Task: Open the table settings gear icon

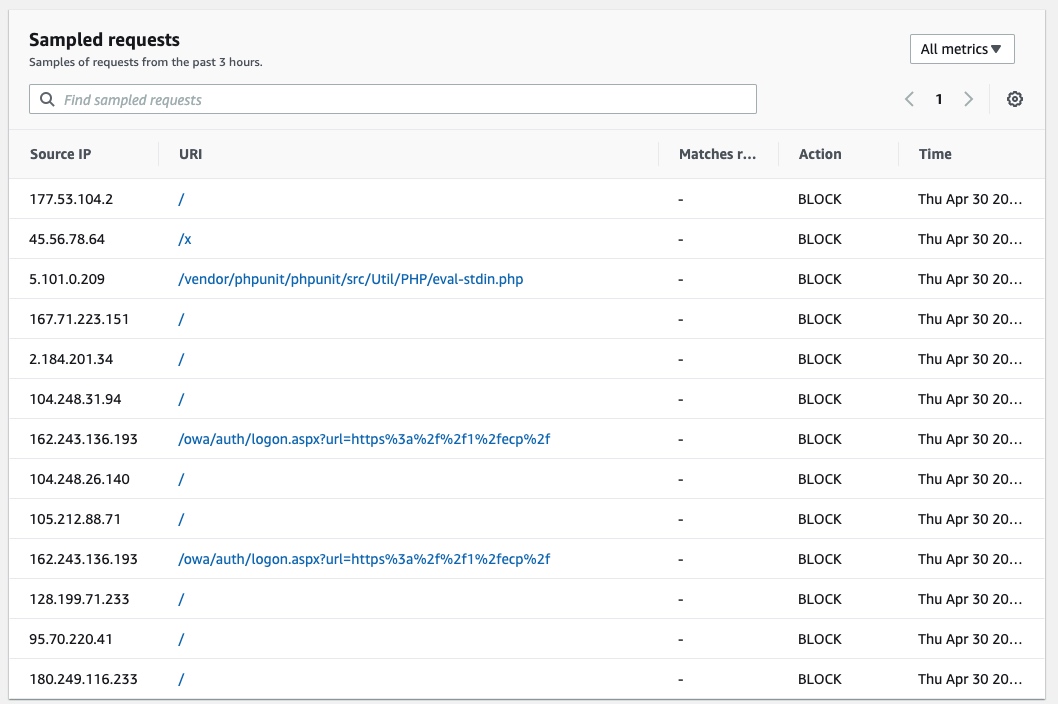Action: tap(1014, 99)
